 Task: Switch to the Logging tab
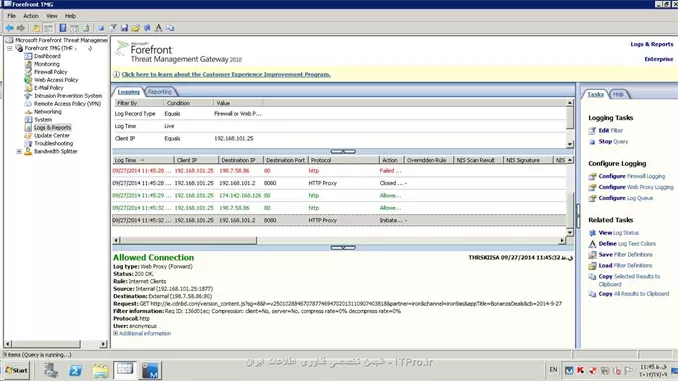pyautogui.click(x=128, y=92)
